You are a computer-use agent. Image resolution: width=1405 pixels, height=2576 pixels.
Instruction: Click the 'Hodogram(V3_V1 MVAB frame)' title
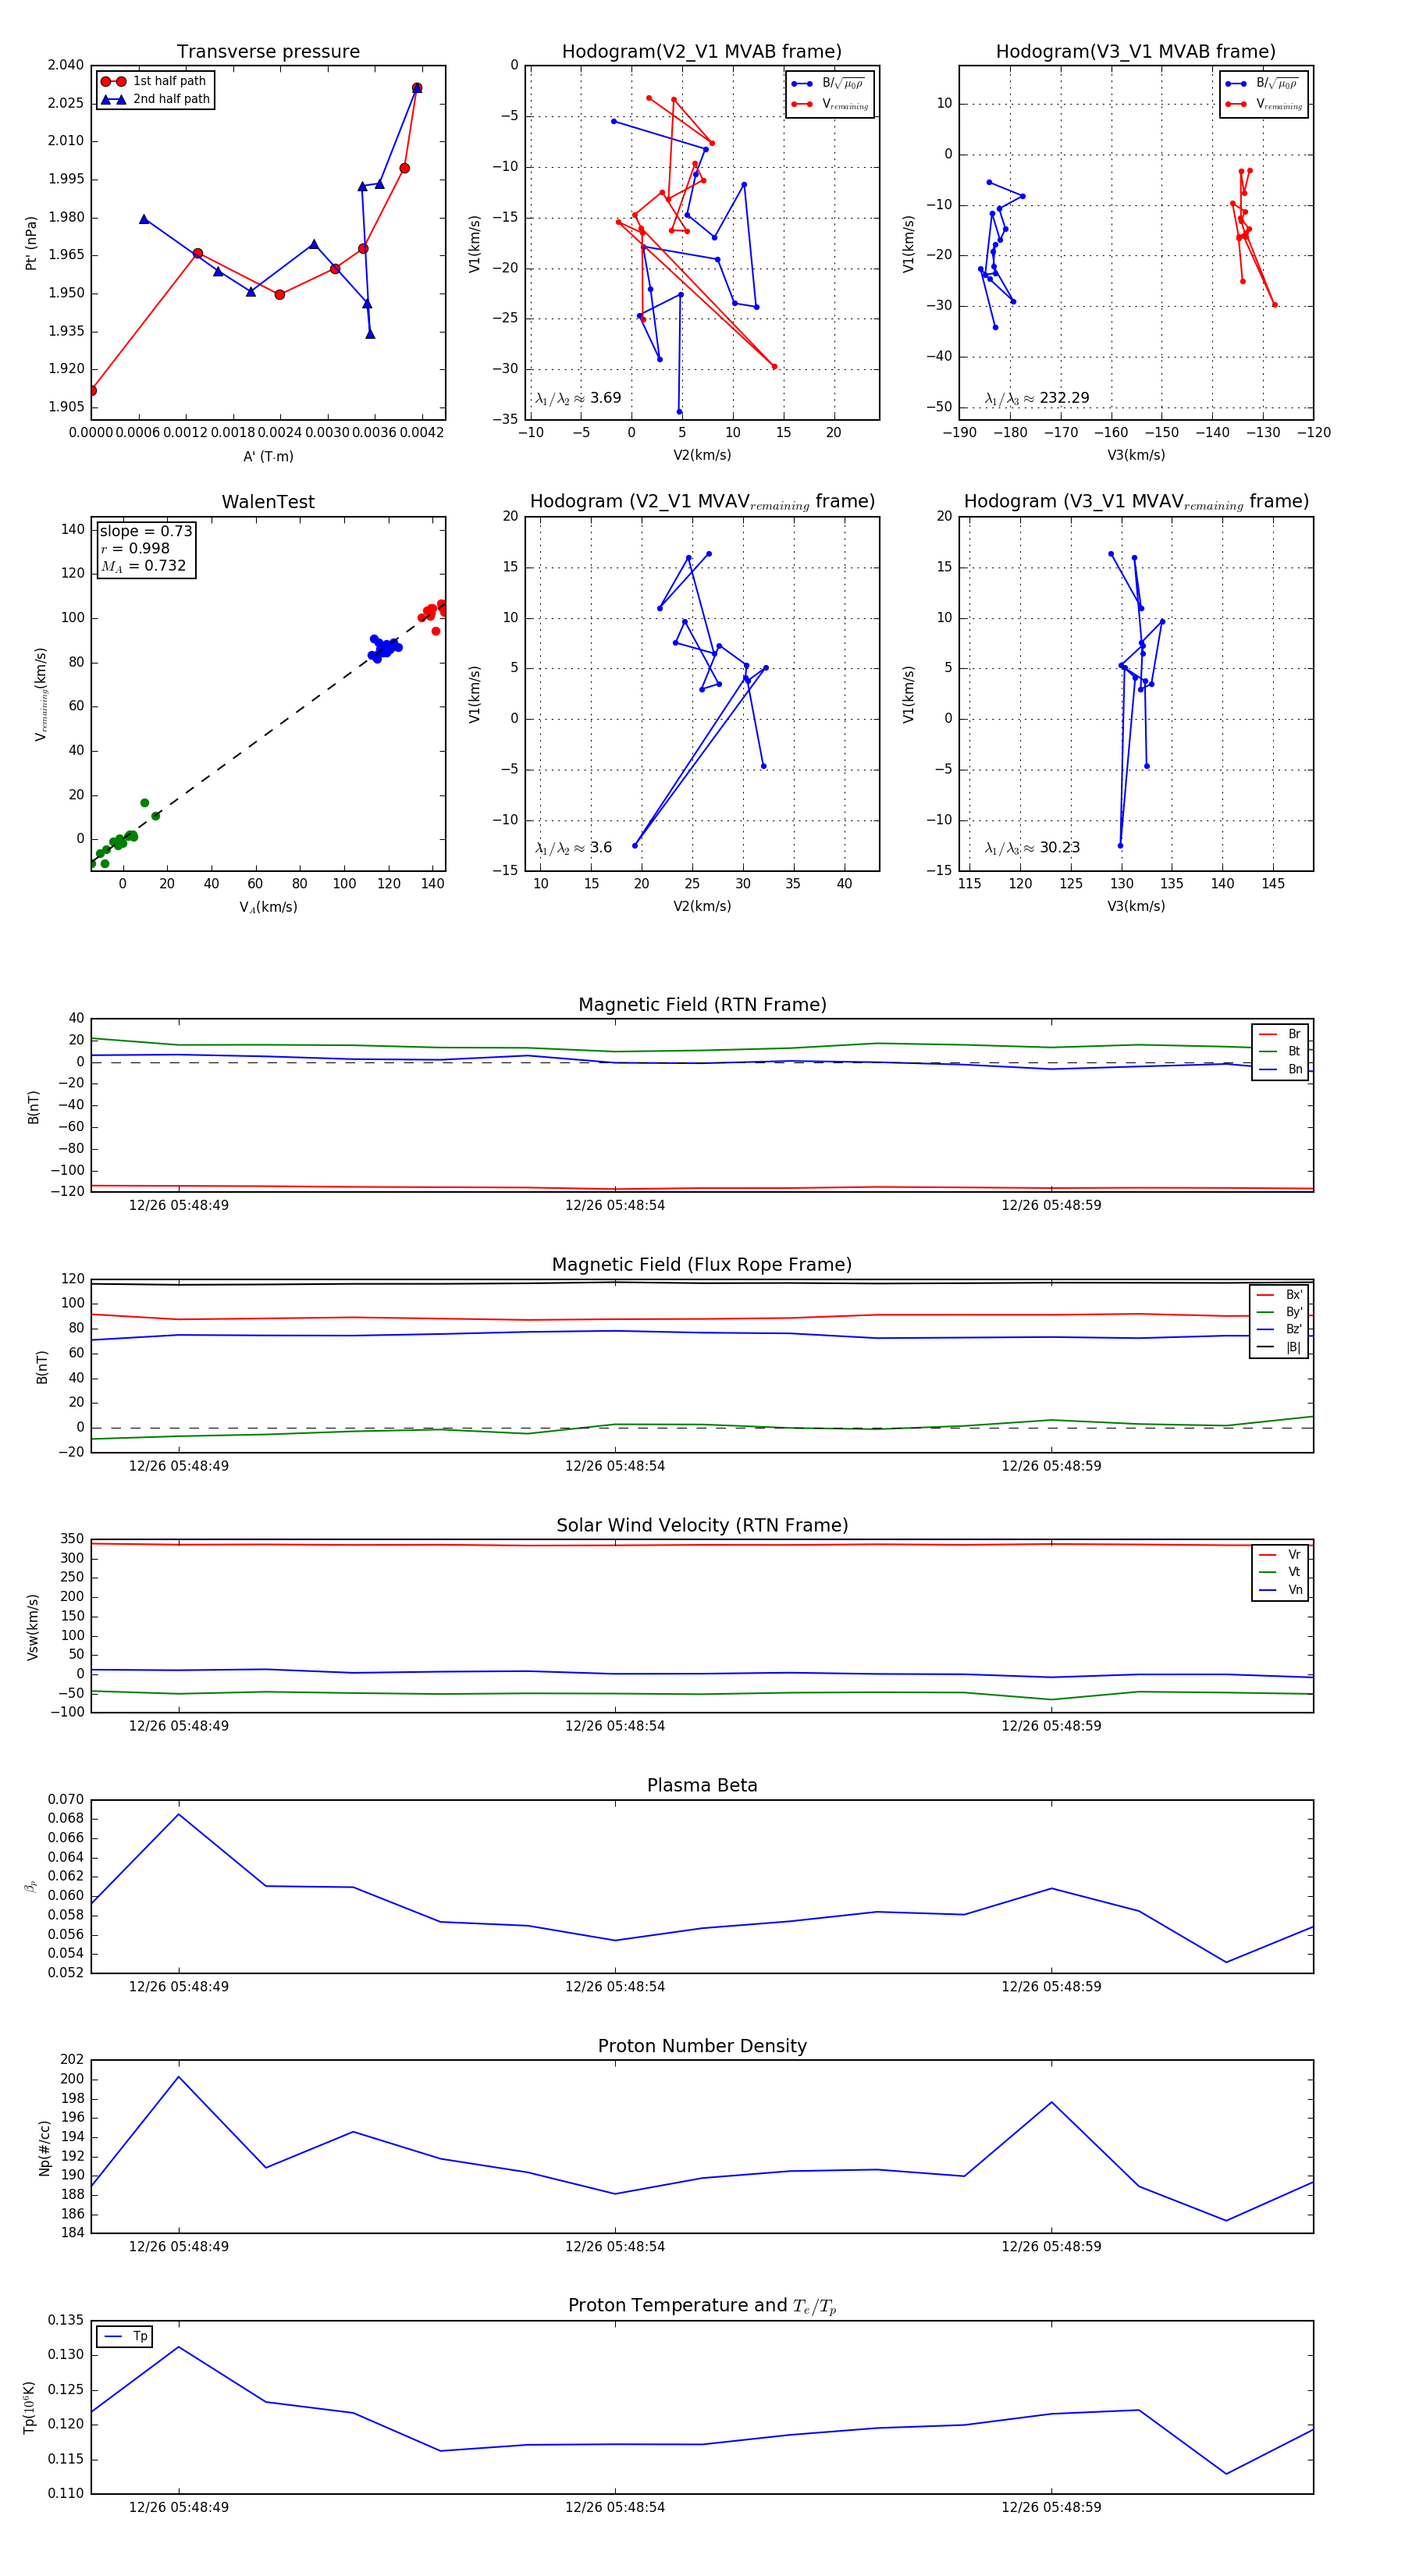[1136, 52]
